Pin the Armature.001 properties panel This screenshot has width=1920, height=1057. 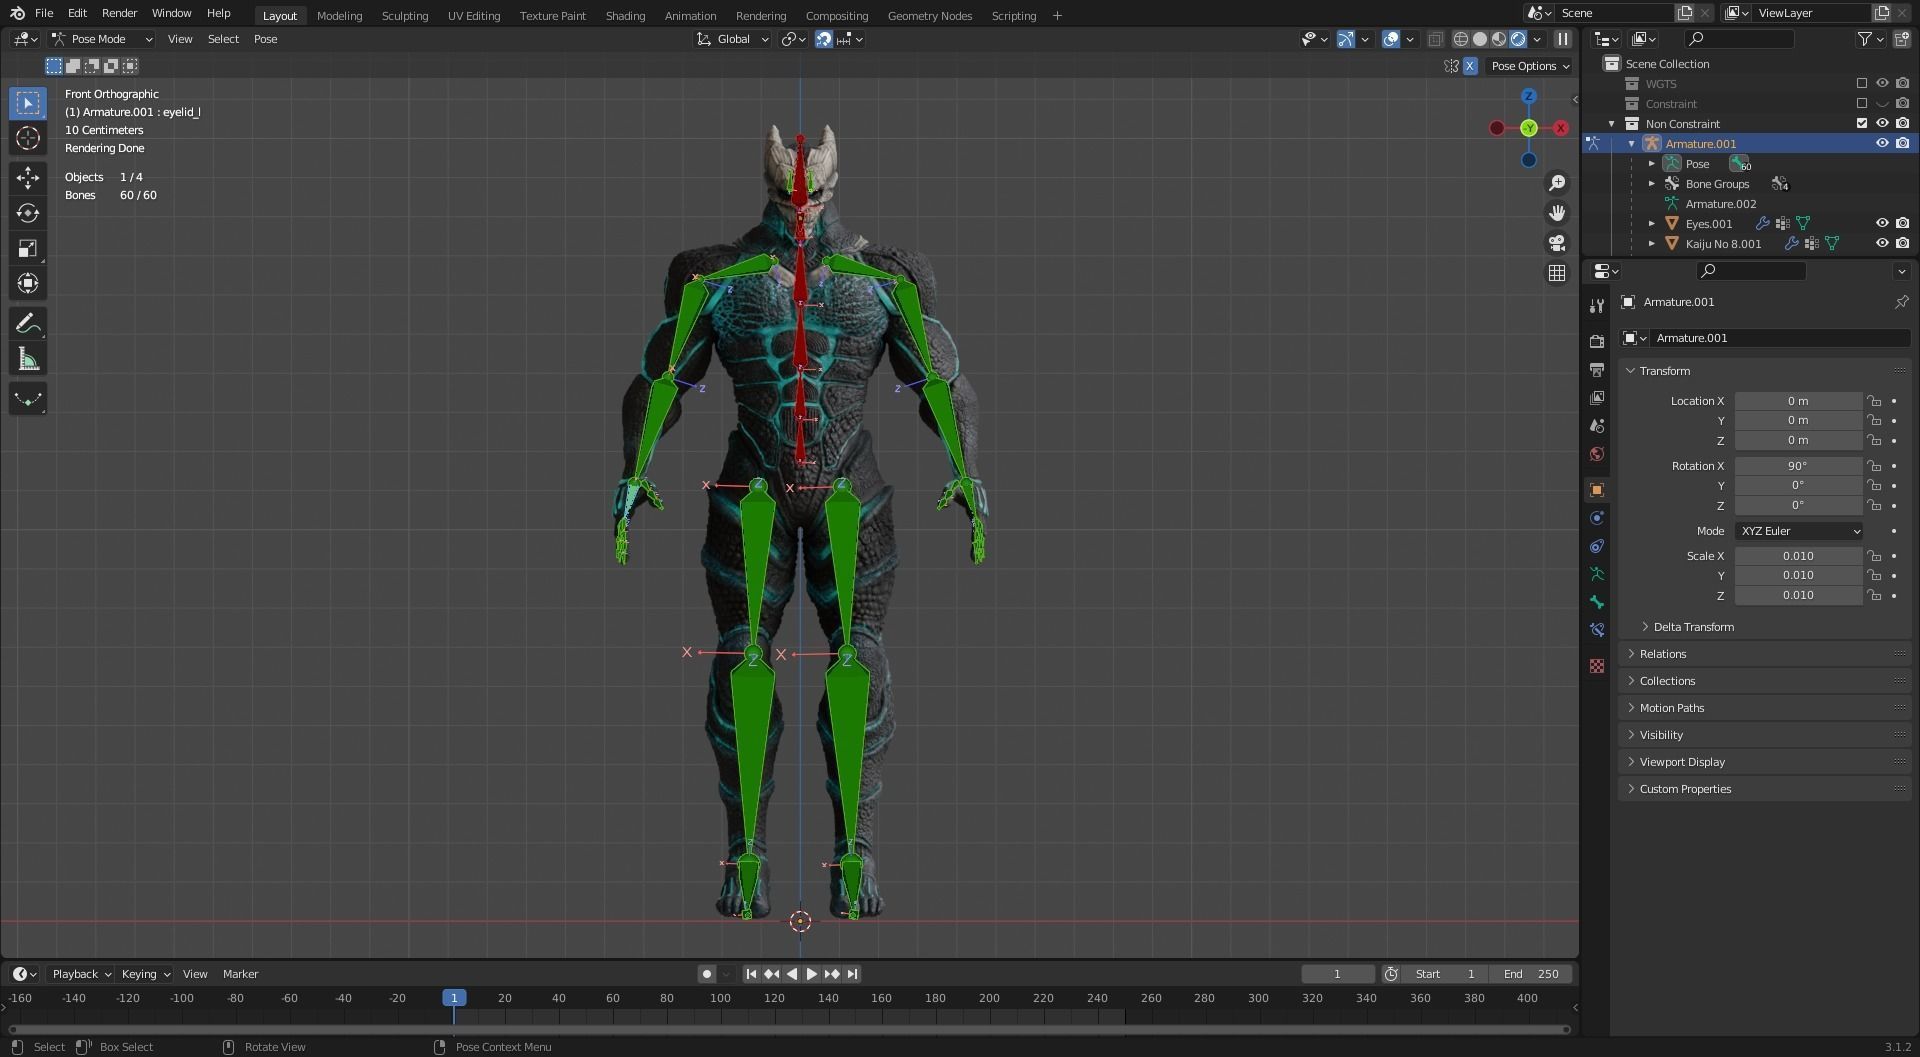[x=1901, y=302]
